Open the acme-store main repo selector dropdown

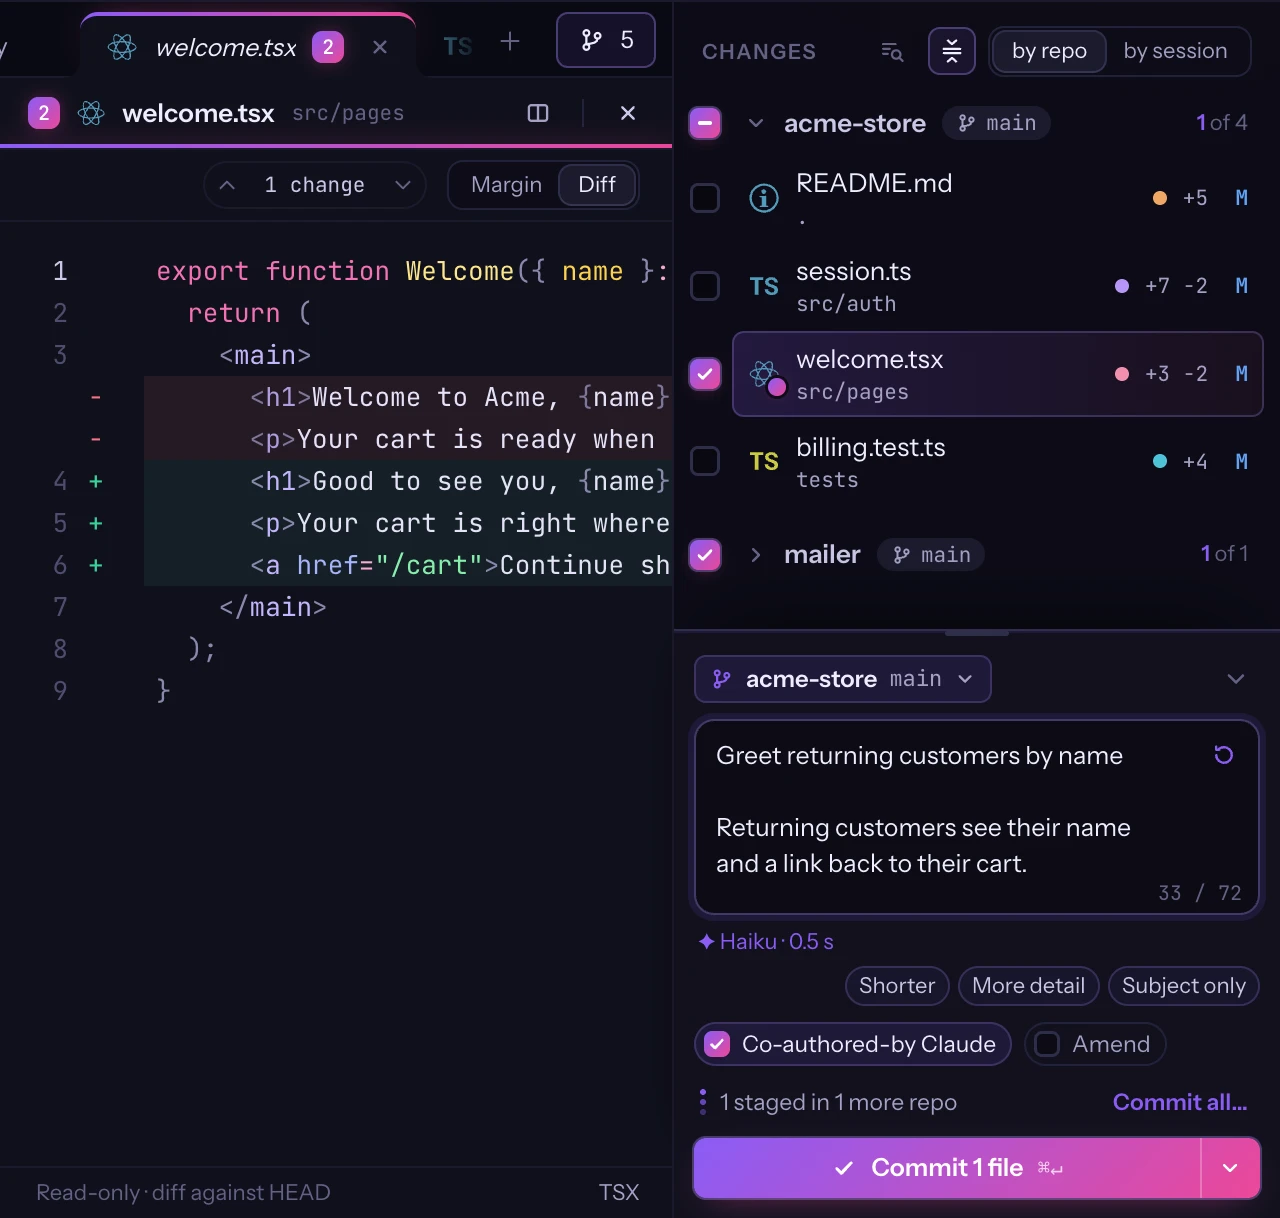coord(843,679)
